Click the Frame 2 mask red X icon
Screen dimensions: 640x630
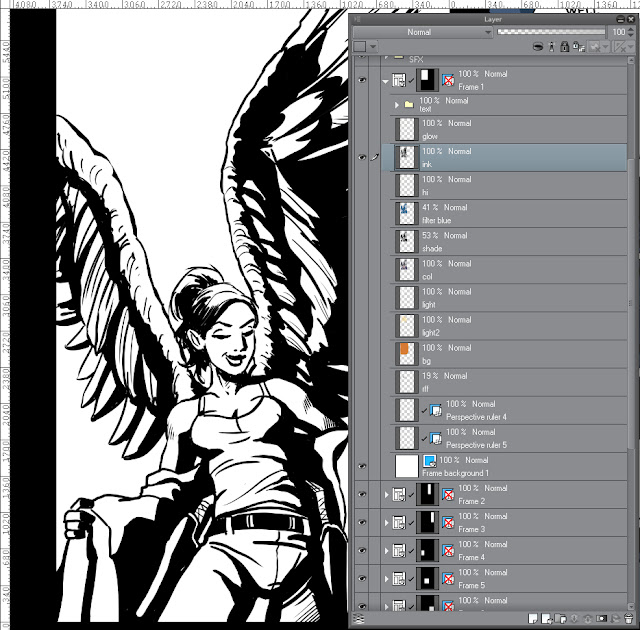point(448,495)
